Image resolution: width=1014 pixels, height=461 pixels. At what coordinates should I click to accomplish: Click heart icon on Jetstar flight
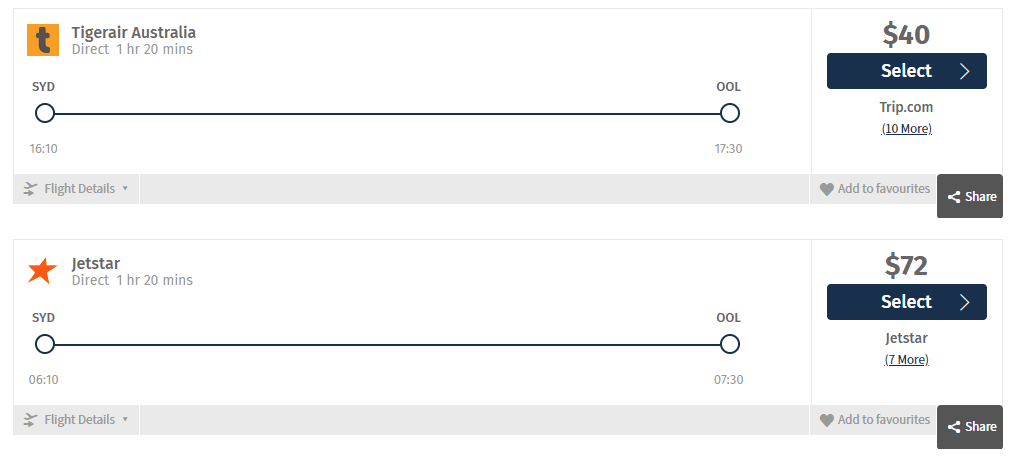coord(826,420)
